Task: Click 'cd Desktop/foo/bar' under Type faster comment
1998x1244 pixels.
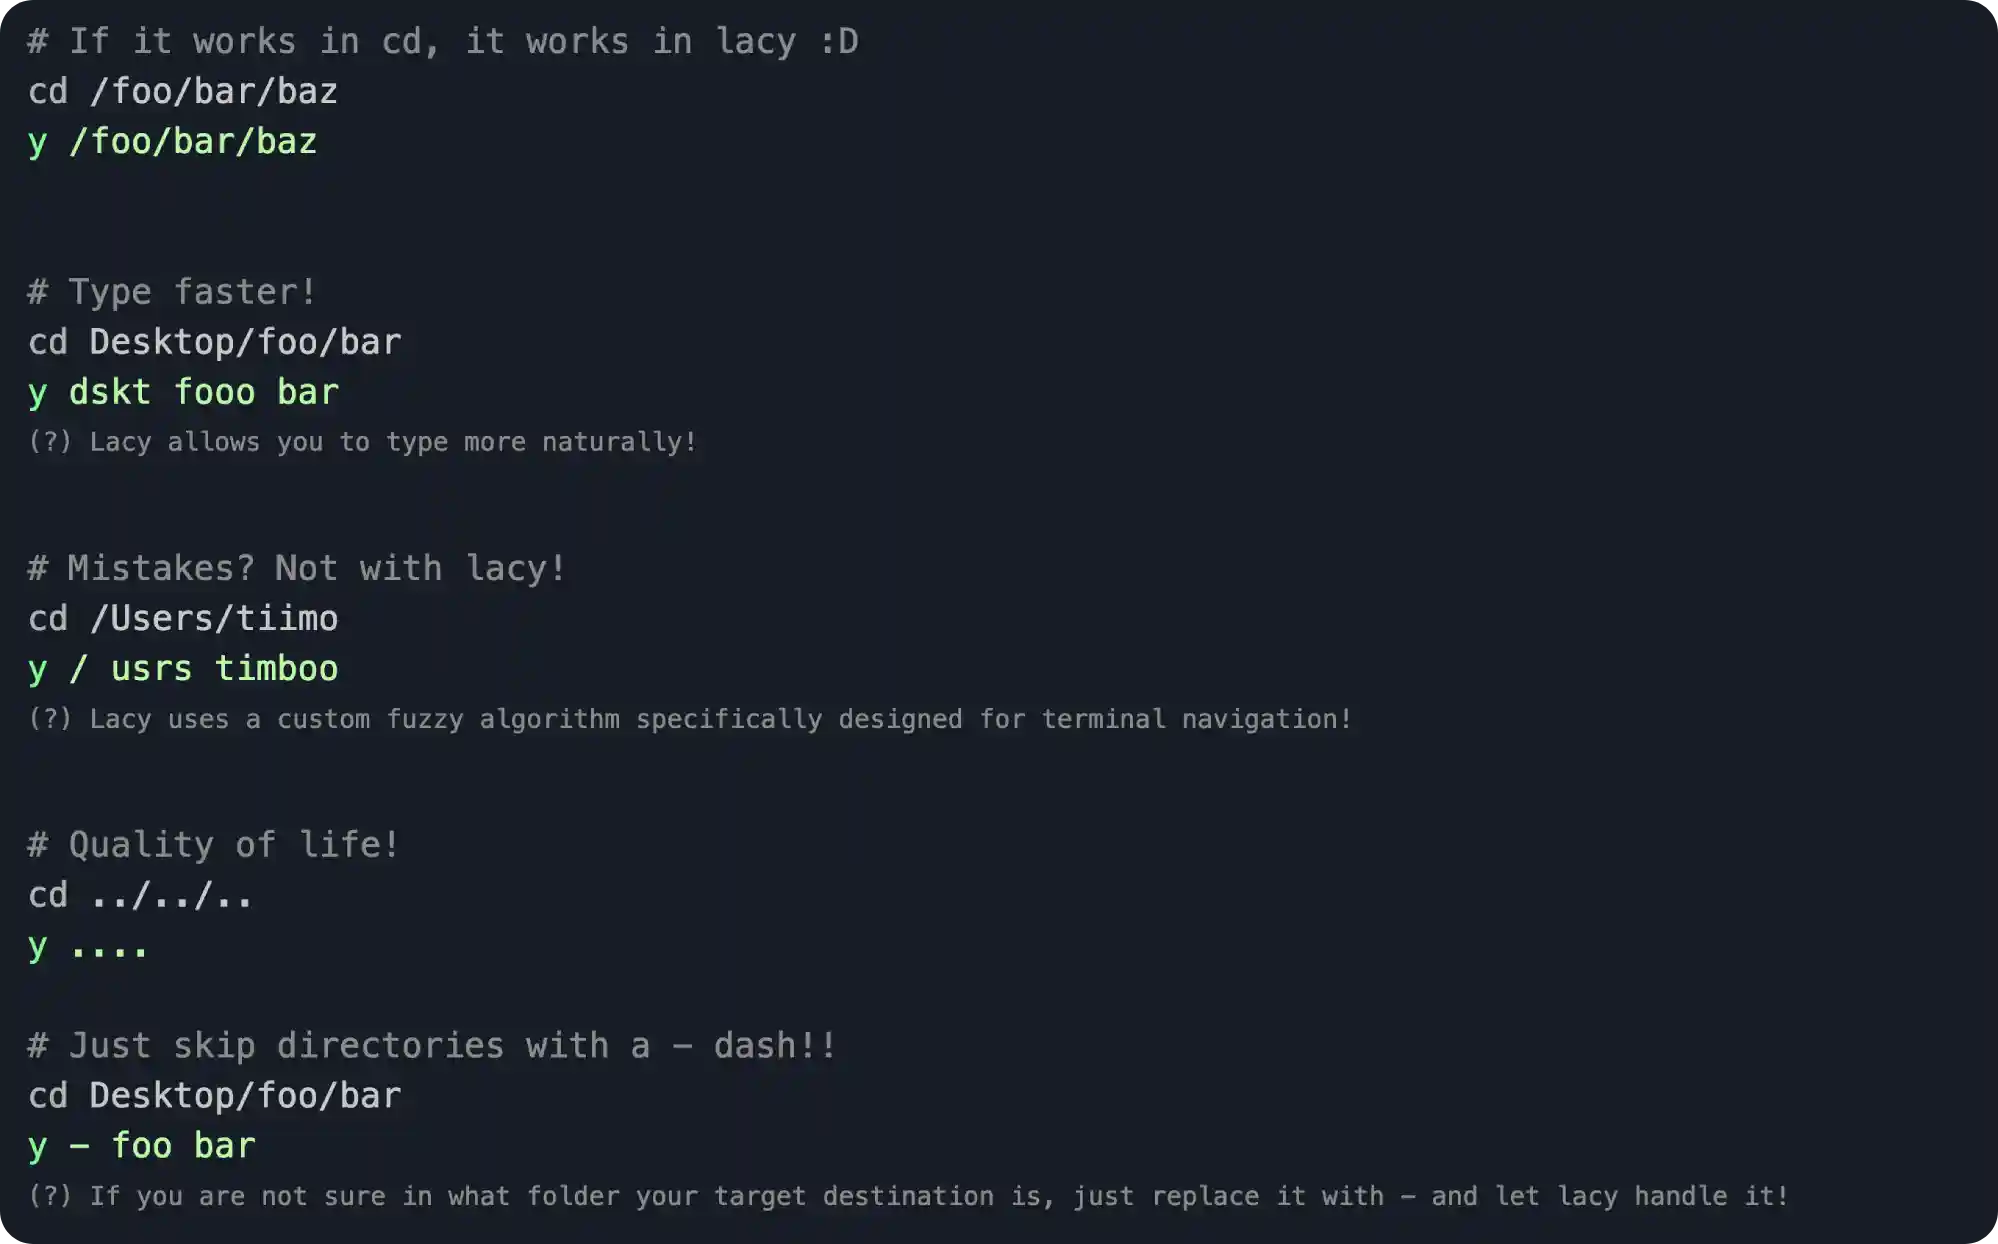Action: click(x=215, y=342)
